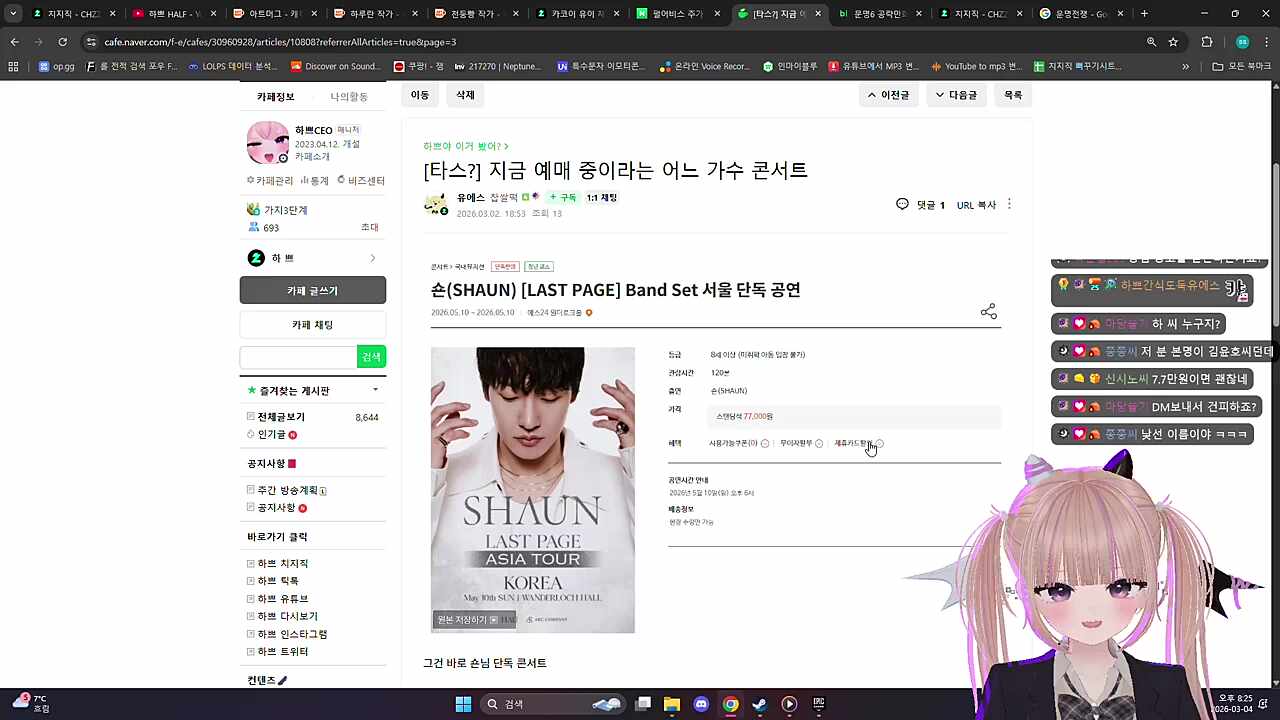
Task: Click the browser page reload icon
Action: [x=62, y=42]
